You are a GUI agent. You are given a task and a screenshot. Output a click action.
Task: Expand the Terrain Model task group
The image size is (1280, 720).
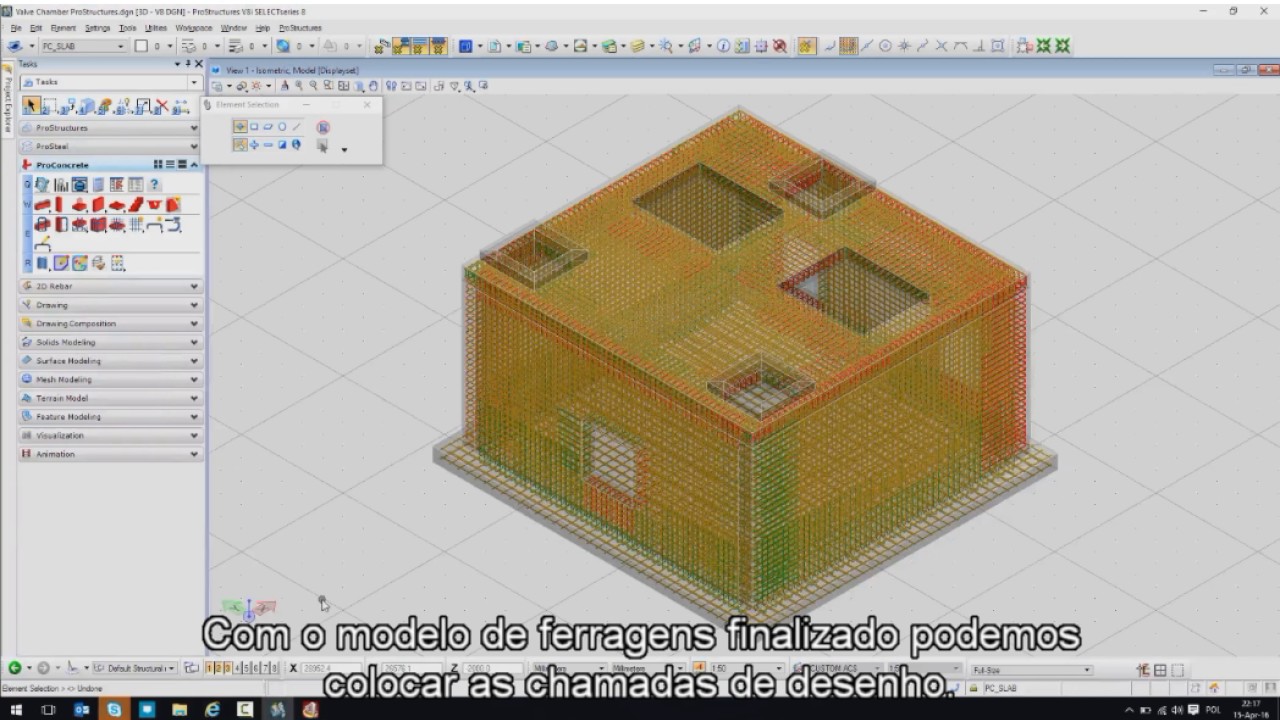[x=194, y=398]
